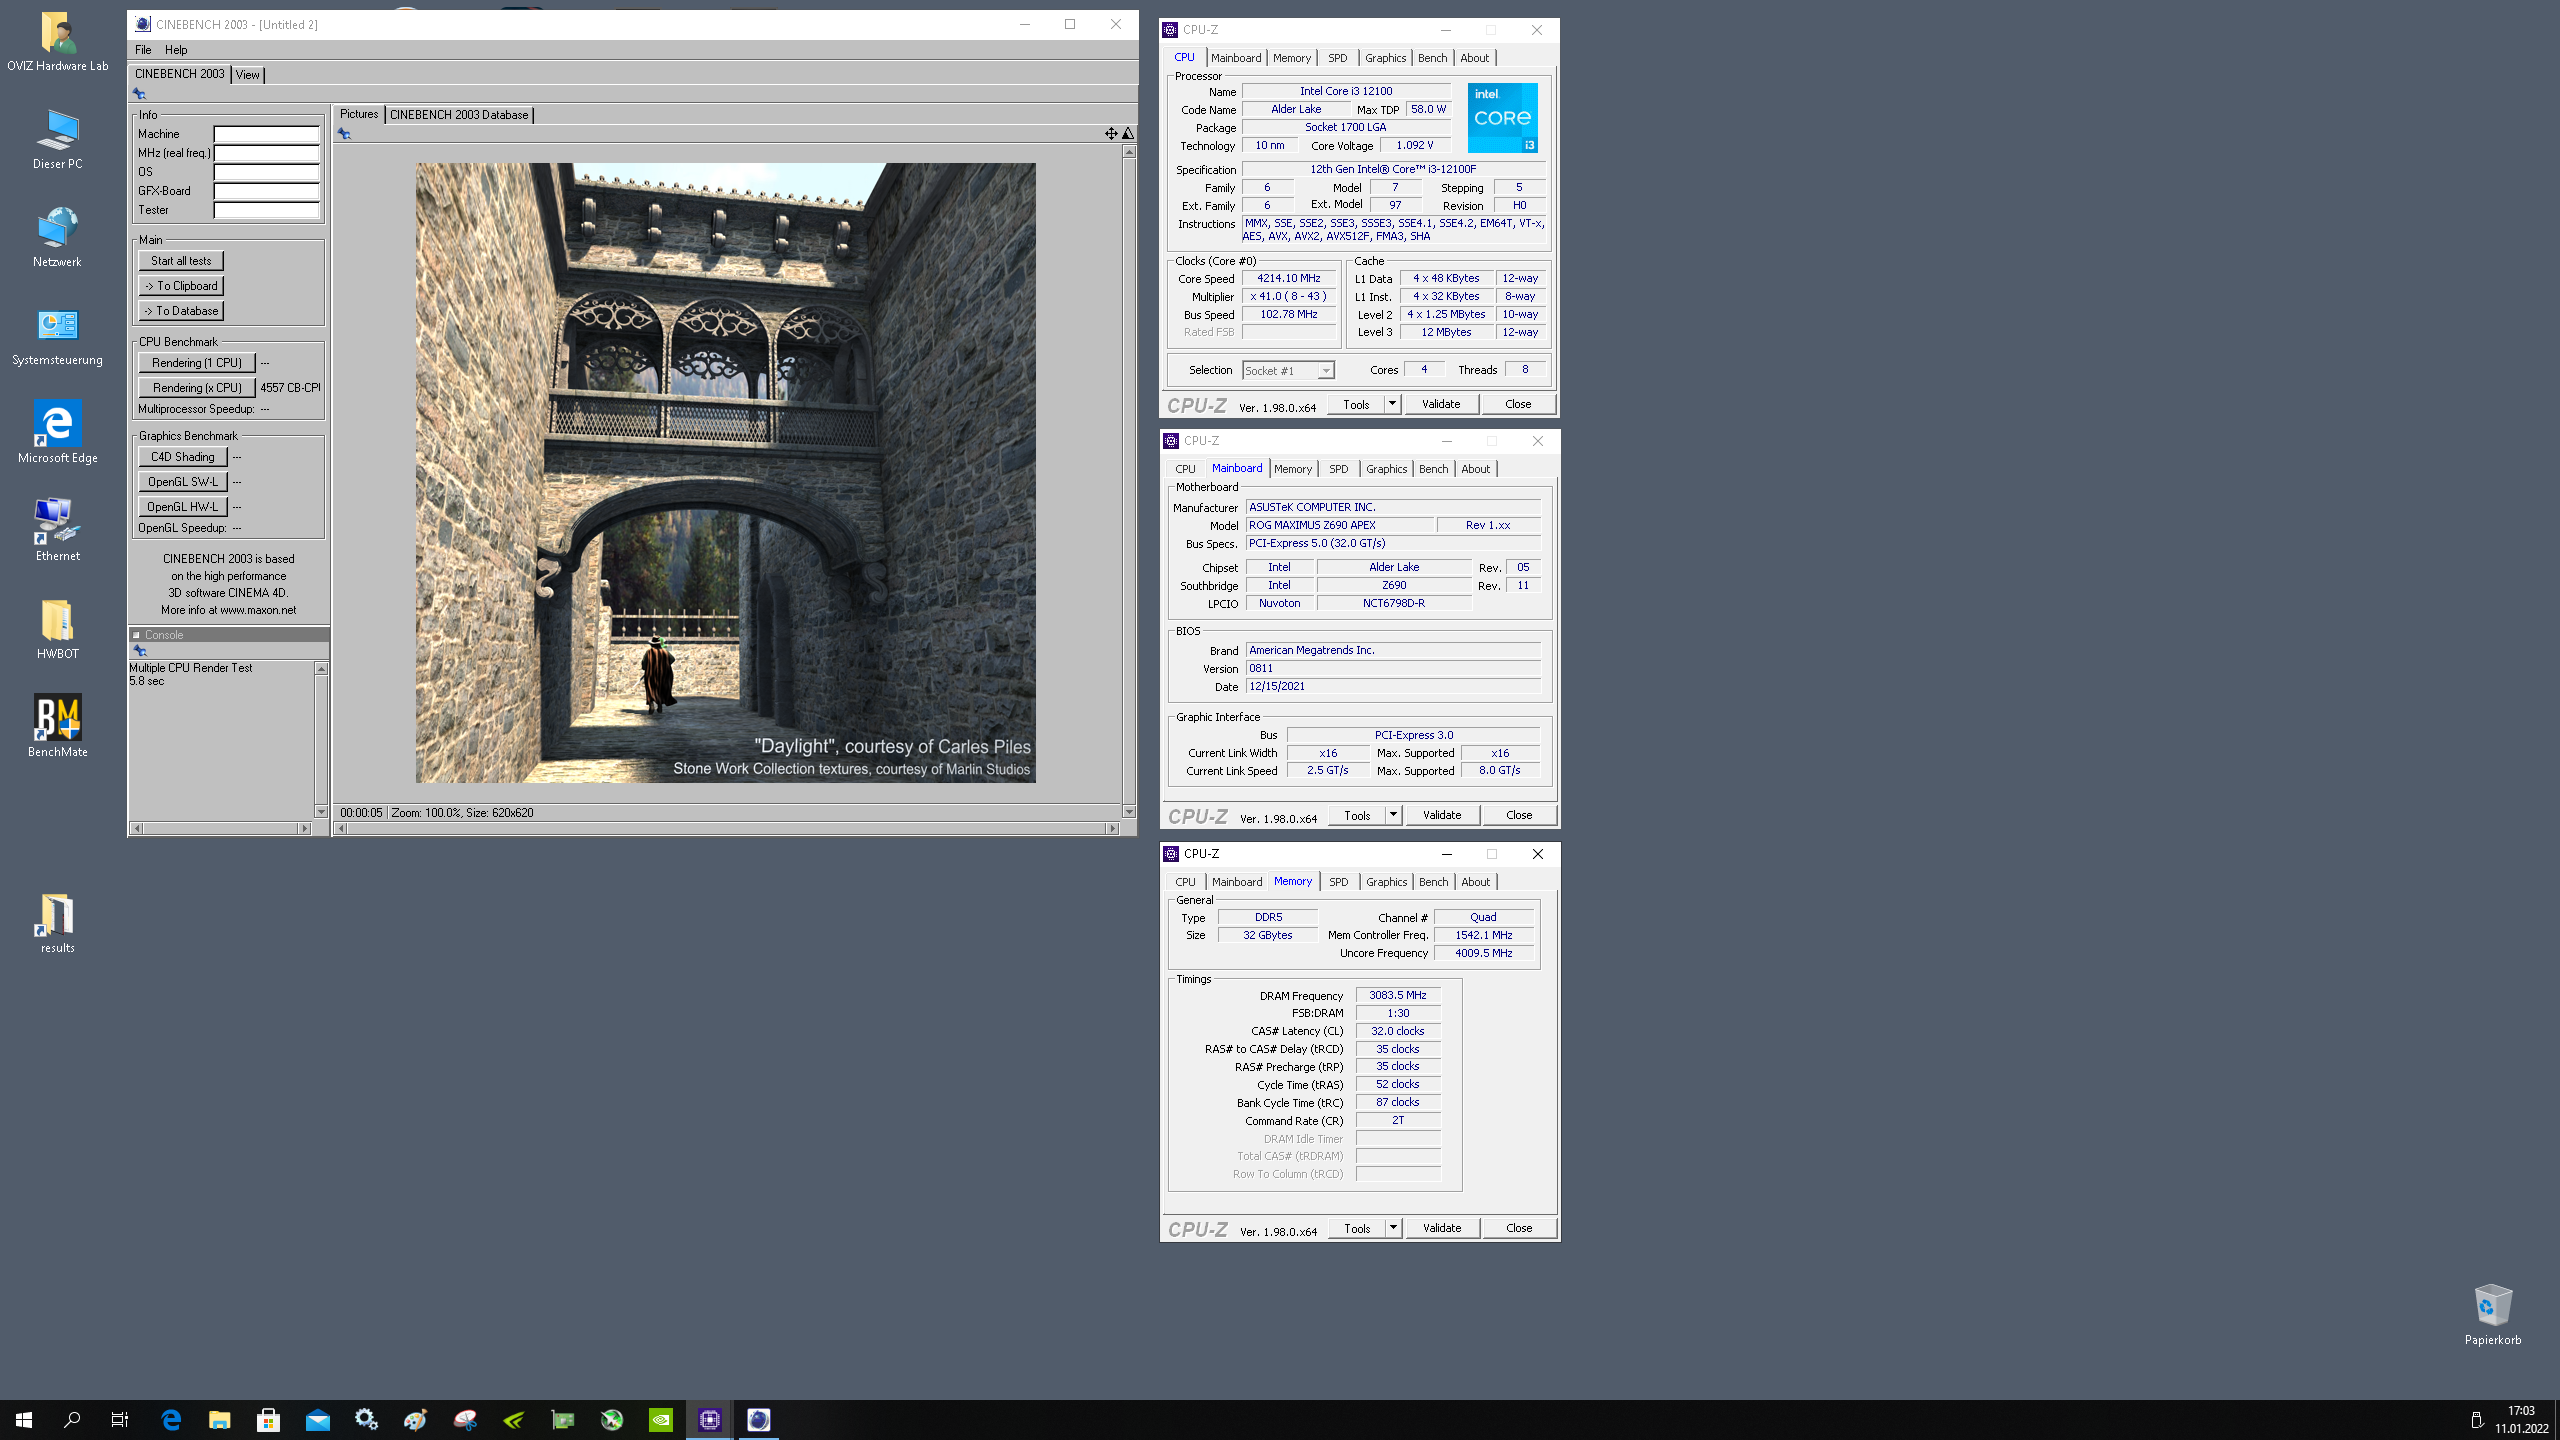The height and width of the screenshot is (1440, 2560).
Task: Open Tools dropdown arrow in top CPU-Z window
Action: pyautogui.click(x=1392, y=404)
